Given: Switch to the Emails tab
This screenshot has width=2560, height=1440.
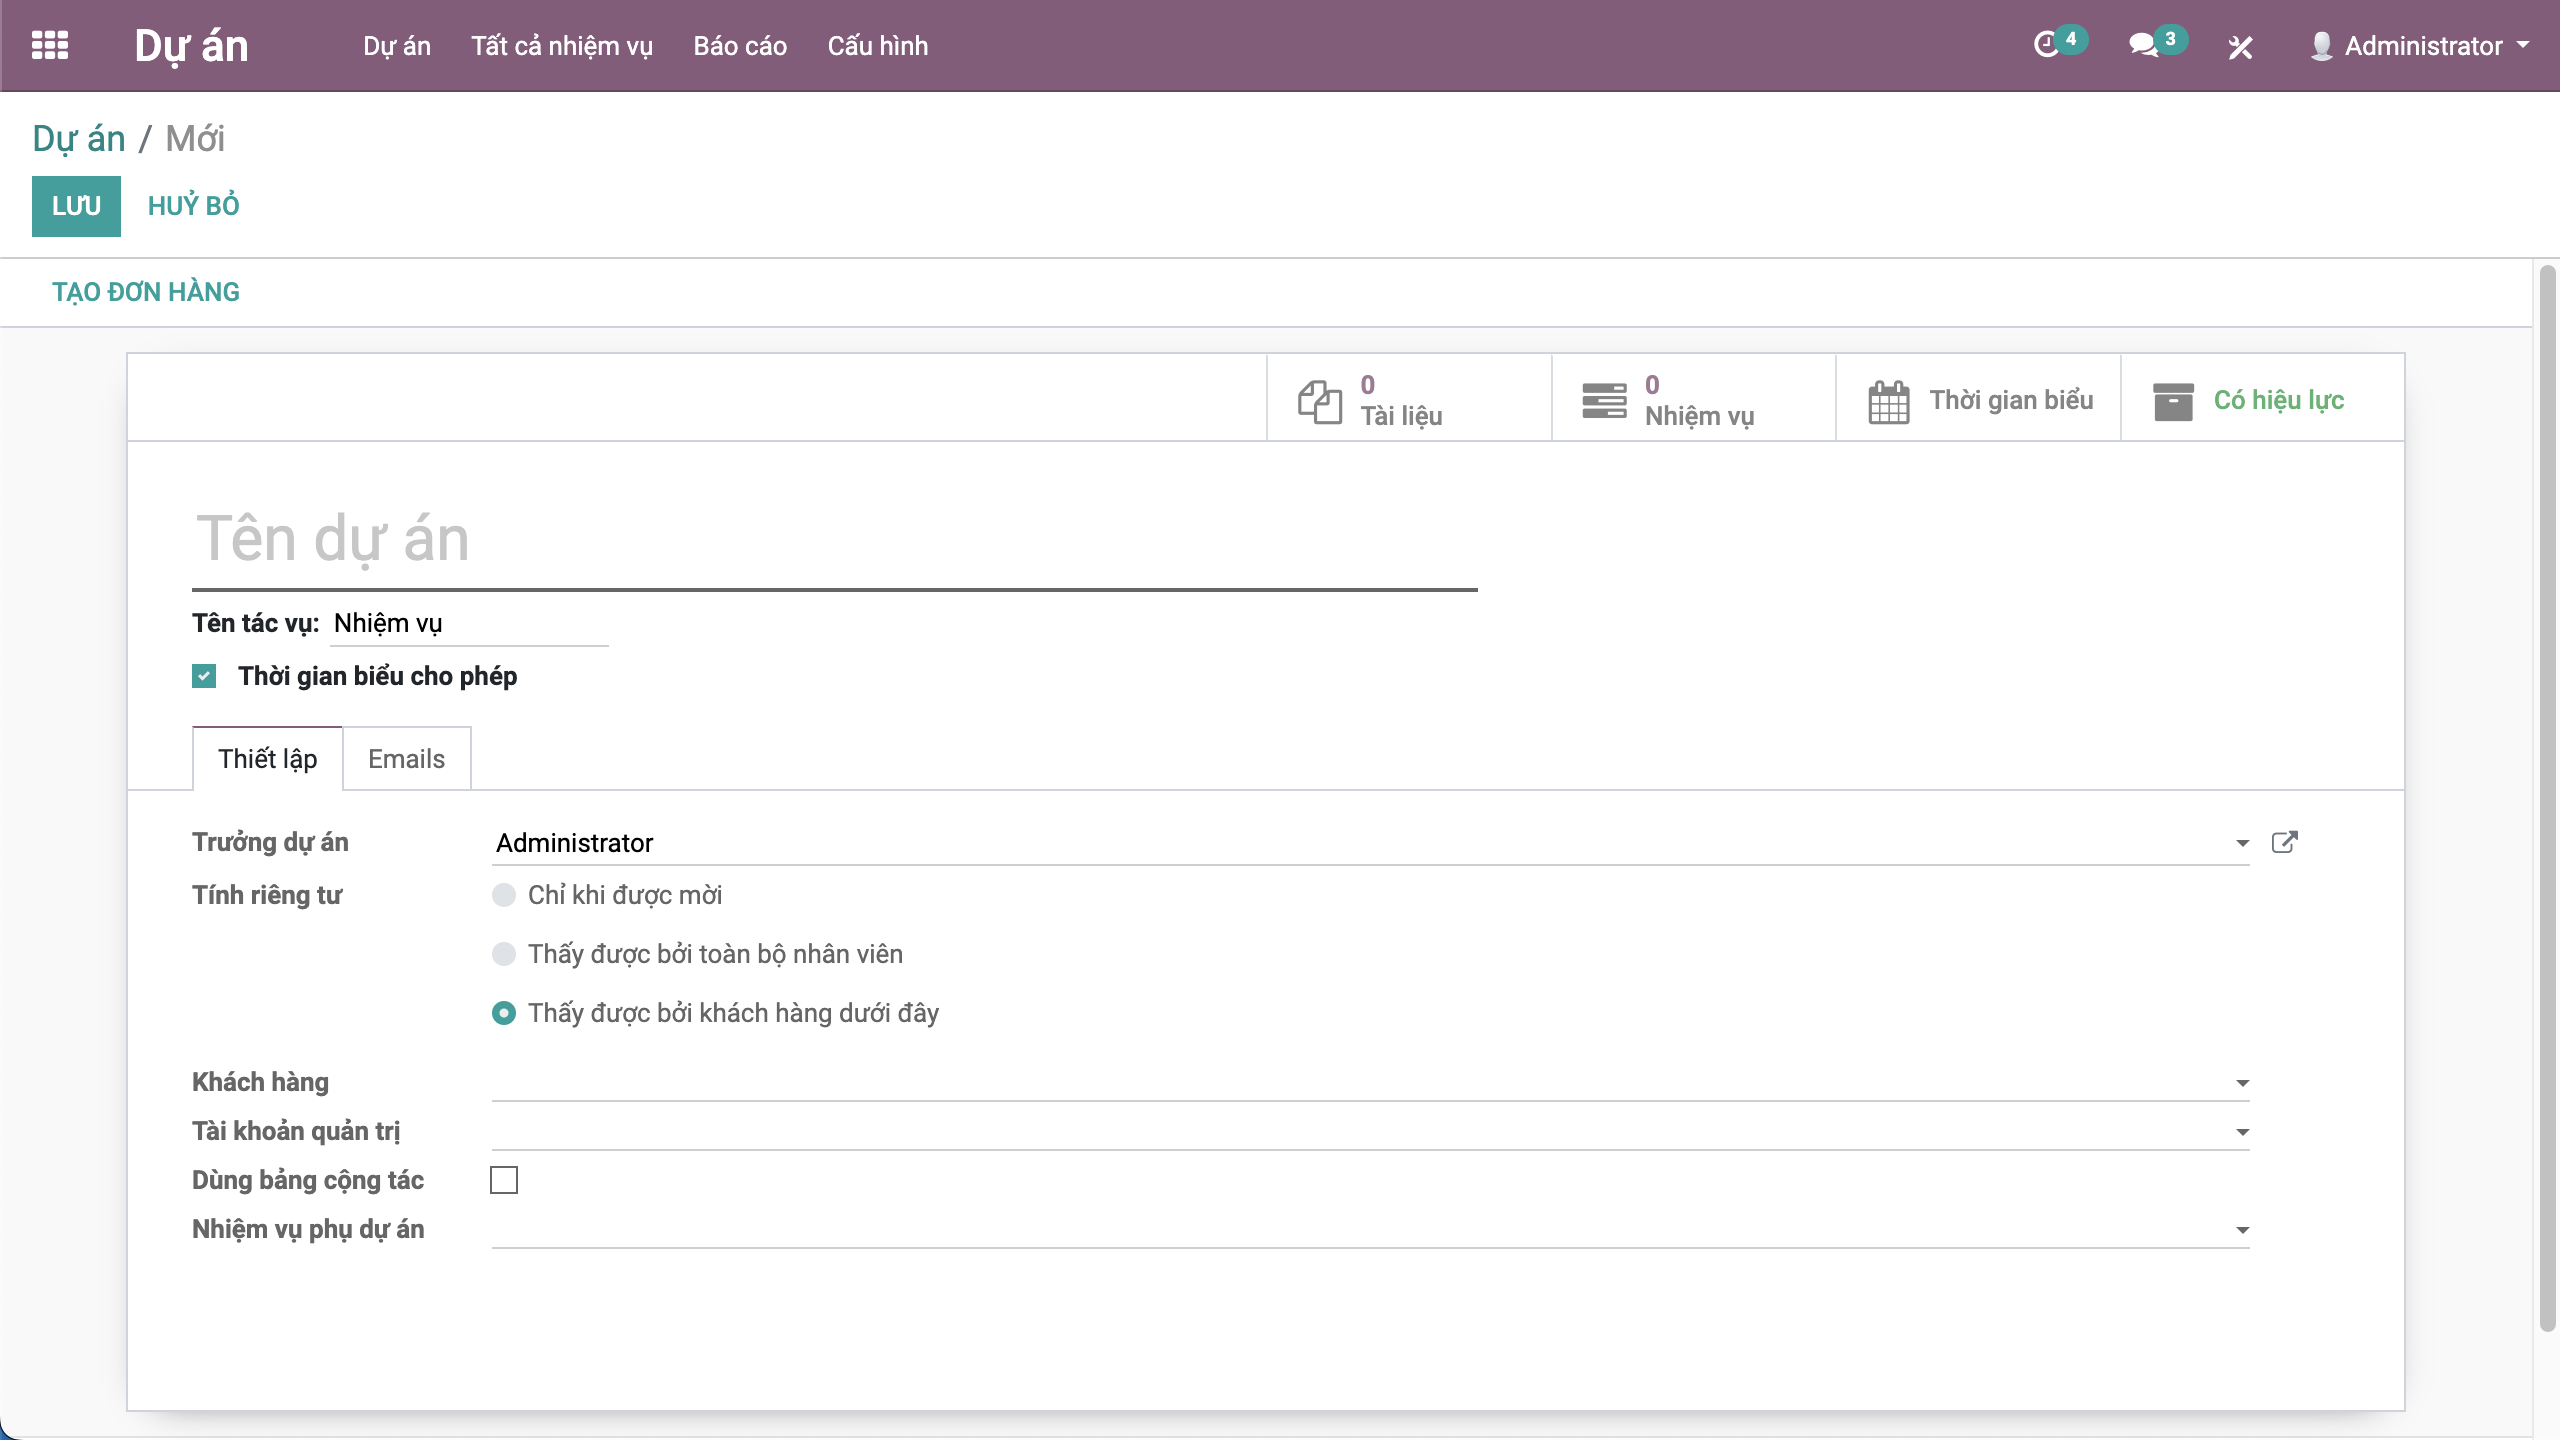Looking at the screenshot, I should click(x=406, y=759).
